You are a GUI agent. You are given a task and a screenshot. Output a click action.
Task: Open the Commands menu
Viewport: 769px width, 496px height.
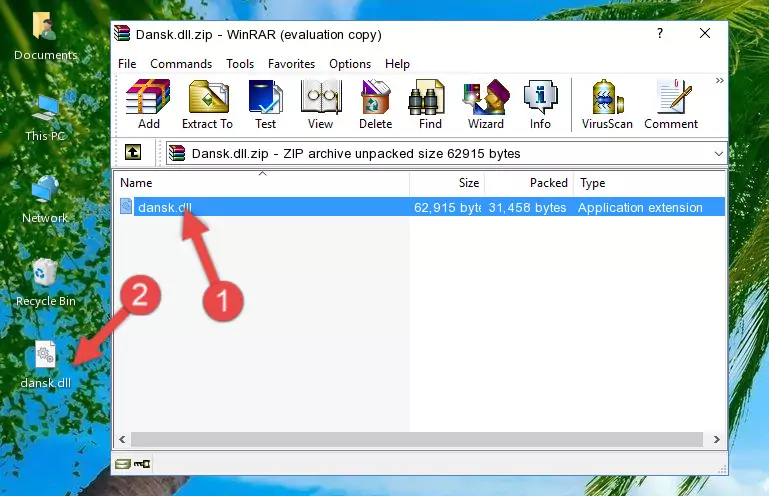(181, 64)
